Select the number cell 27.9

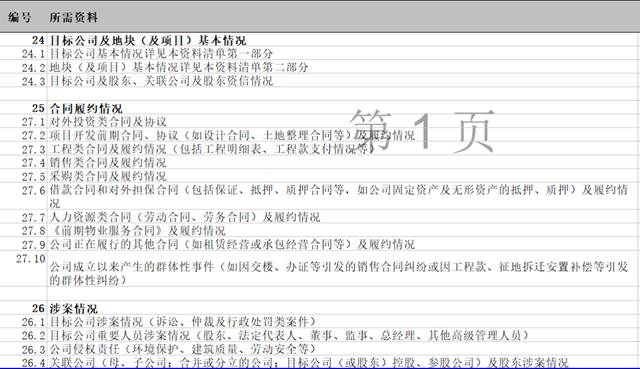pos(33,245)
